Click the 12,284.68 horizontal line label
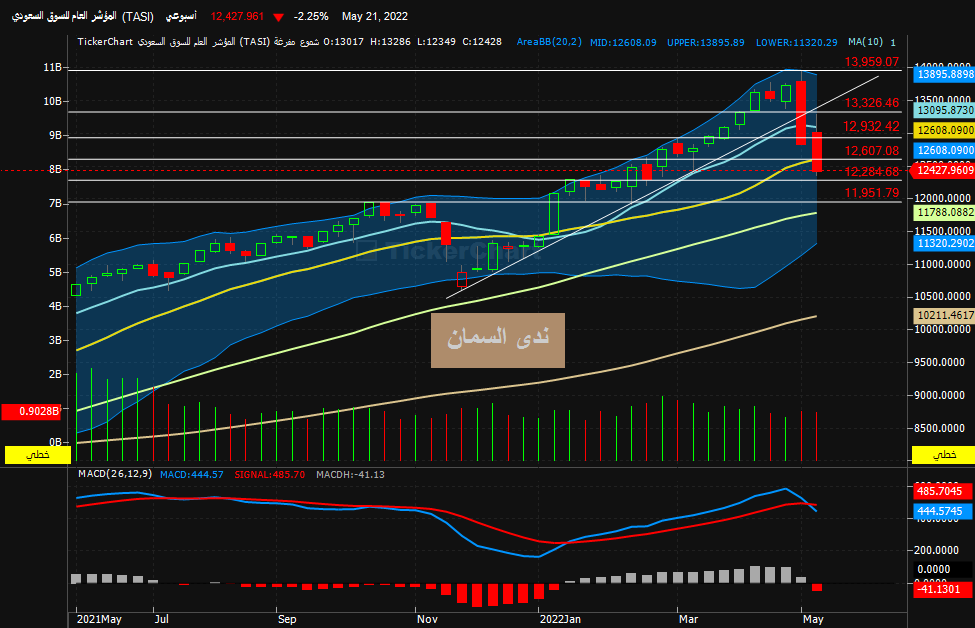This screenshot has width=975, height=628. (872, 172)
